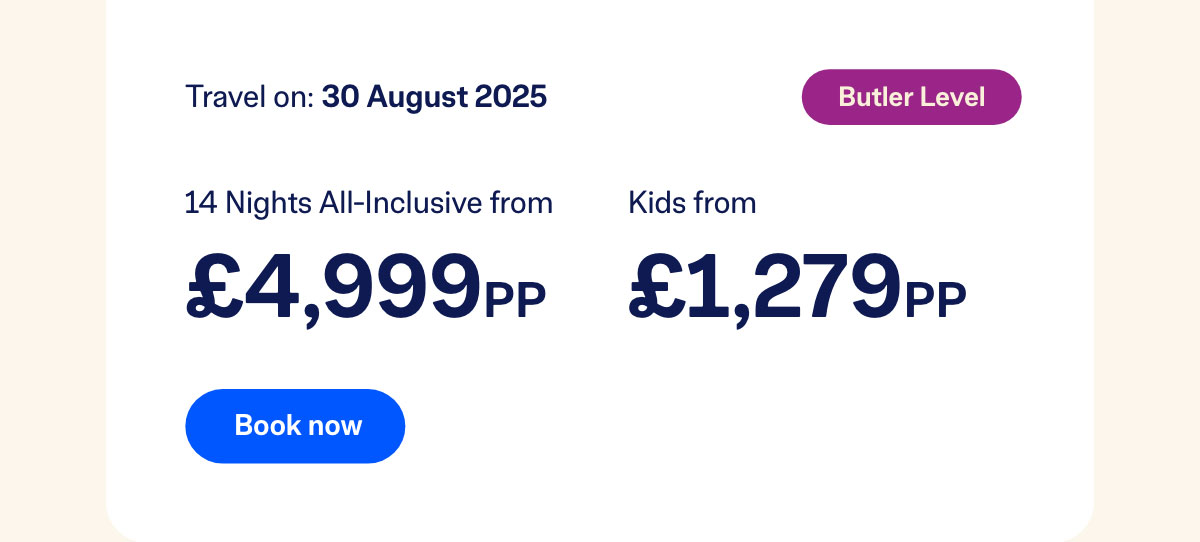Screen dimensions: 1200x542
Task: Click PP suffix after £4,999
Action: 516,301
